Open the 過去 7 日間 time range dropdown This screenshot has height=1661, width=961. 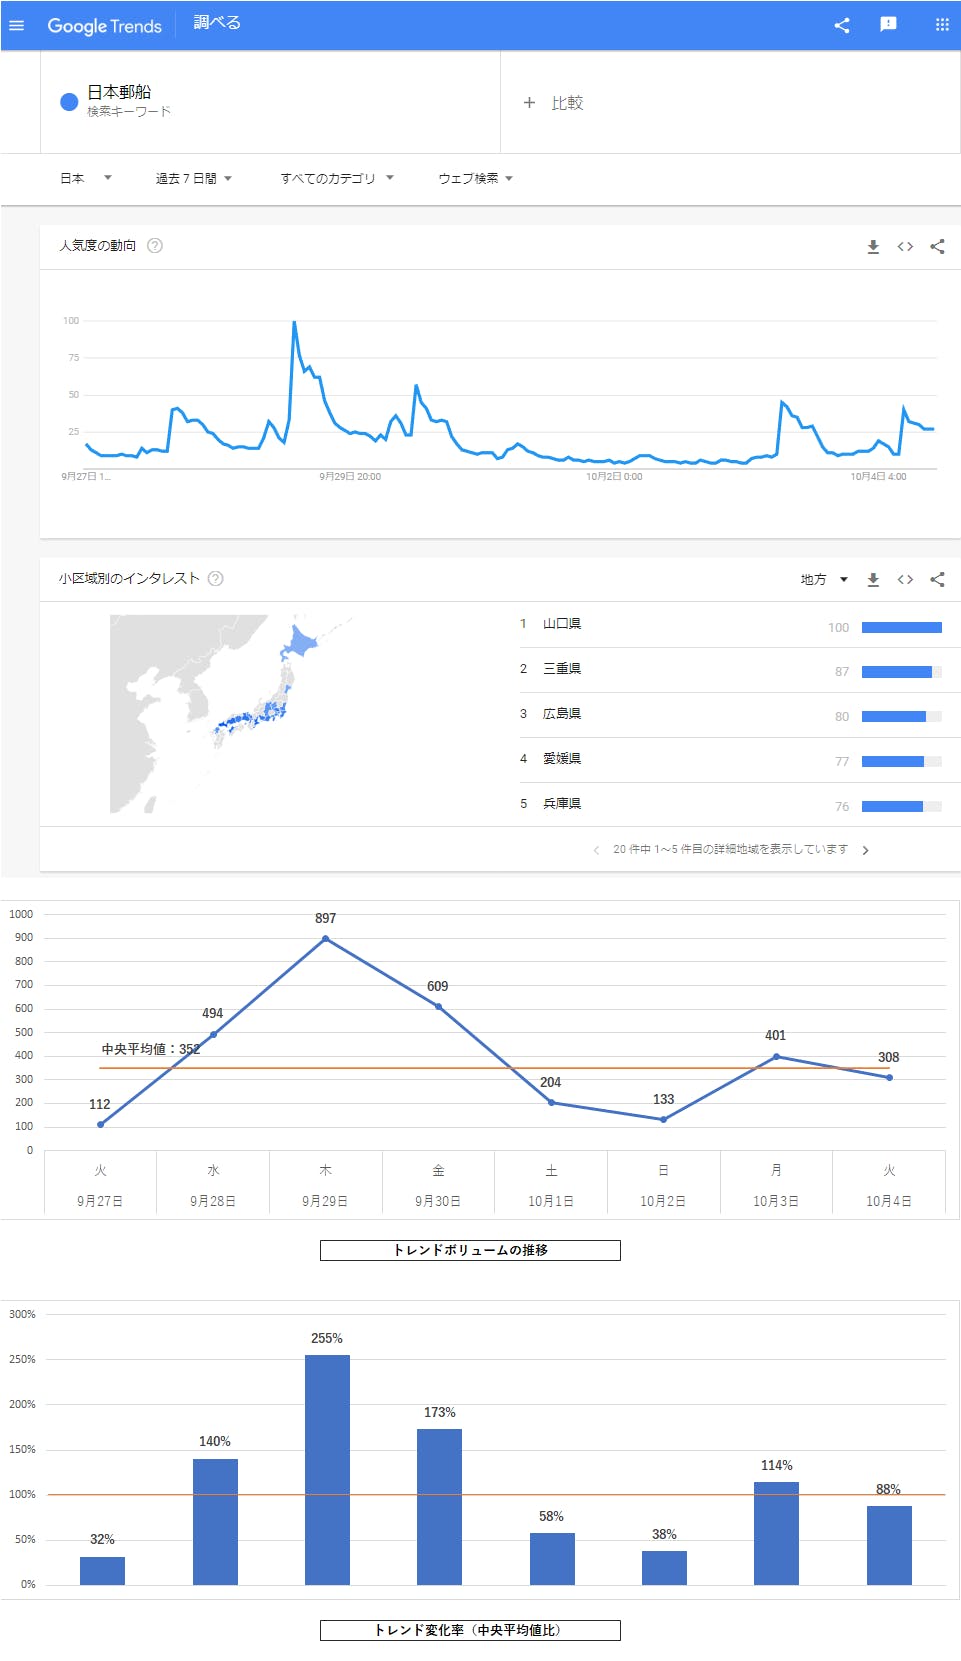(x=194, y=179)
